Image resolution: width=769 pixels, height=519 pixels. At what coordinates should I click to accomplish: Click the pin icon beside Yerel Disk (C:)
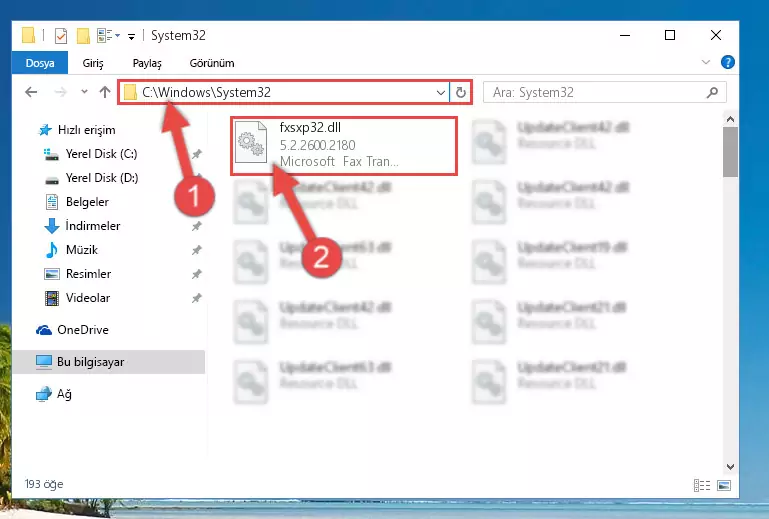click(197, 154)
